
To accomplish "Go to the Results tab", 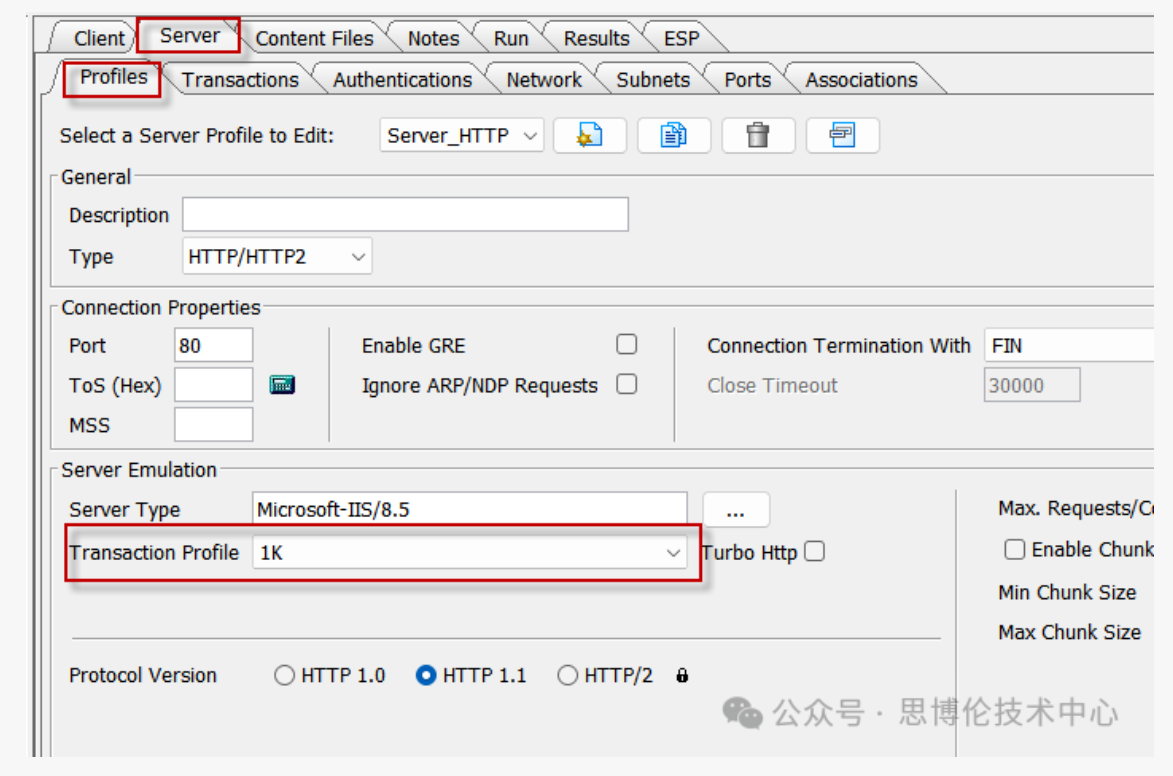I will (x=596, y=38).
